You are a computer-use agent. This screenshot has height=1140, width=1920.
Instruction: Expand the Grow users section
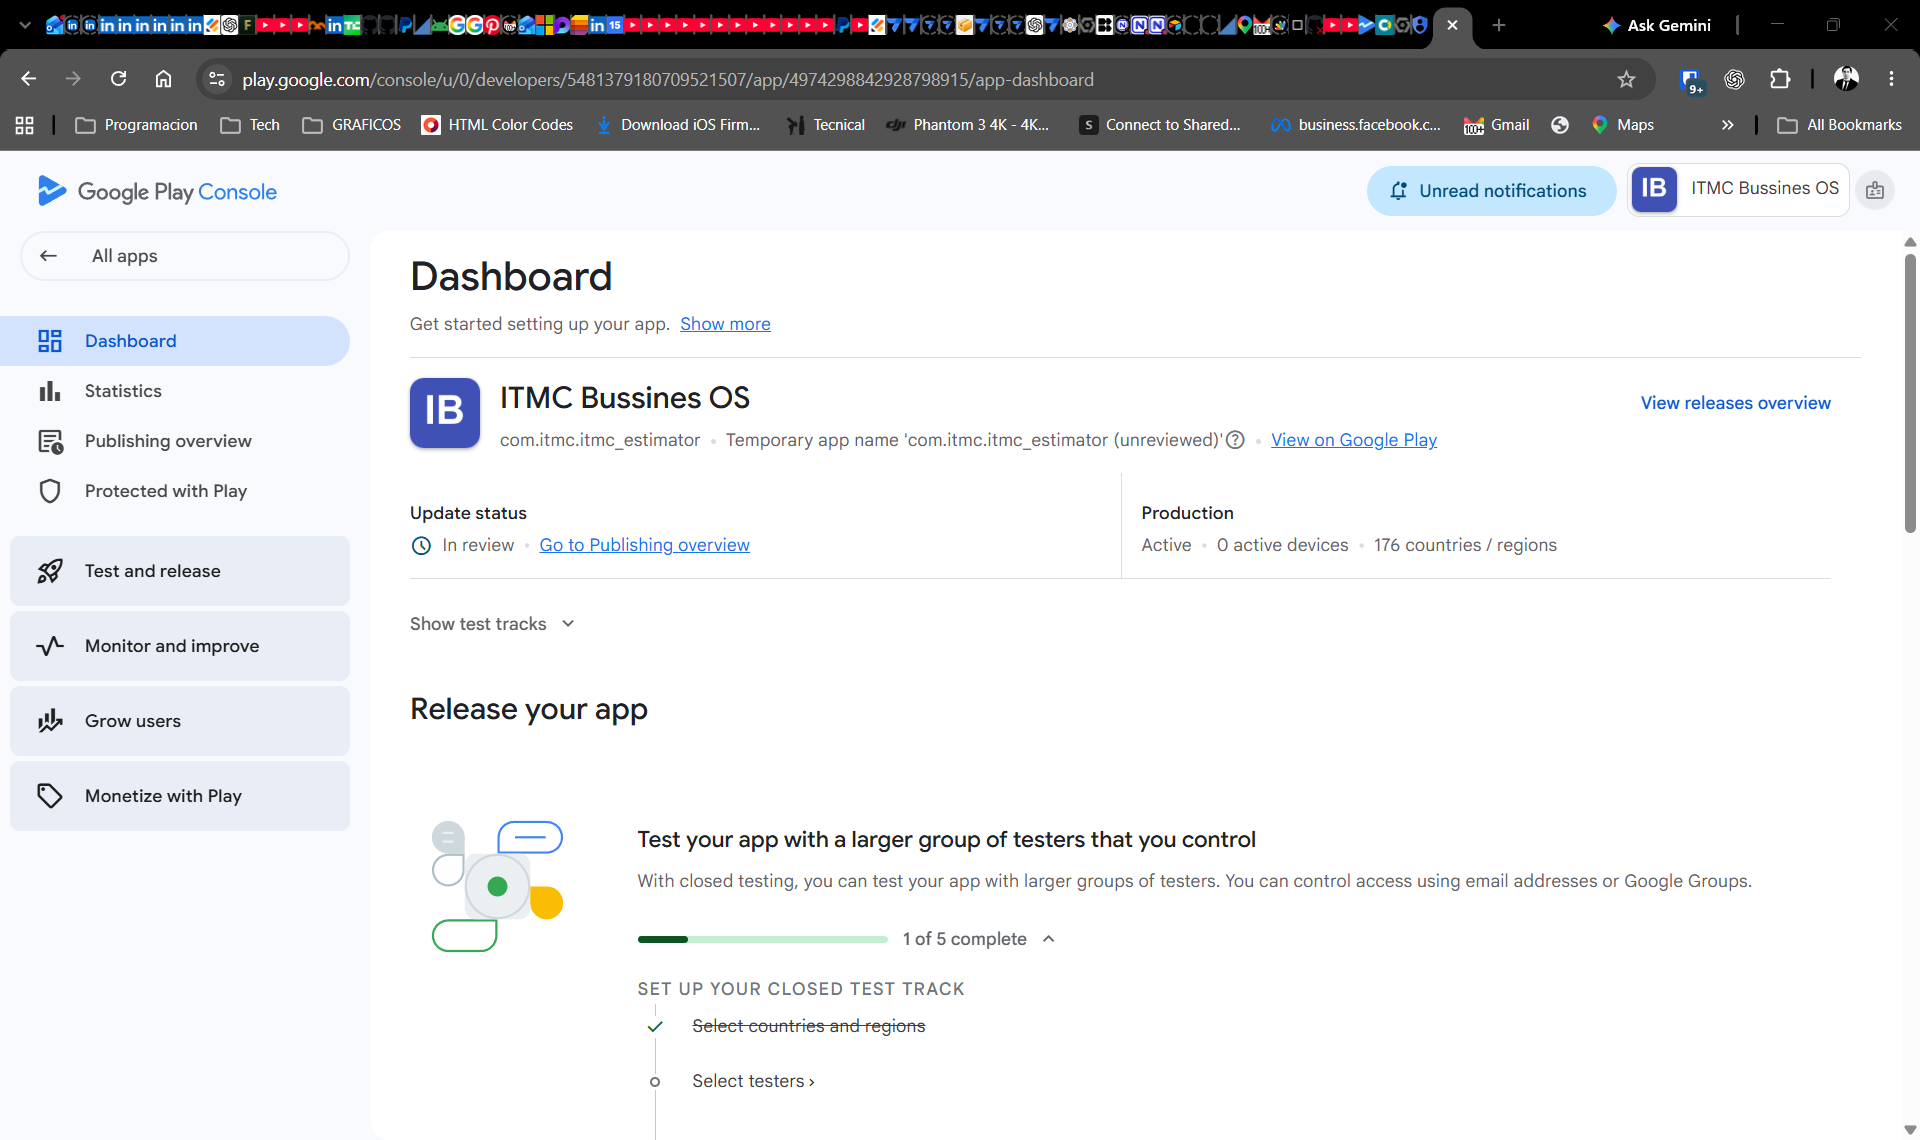(180, 721)
